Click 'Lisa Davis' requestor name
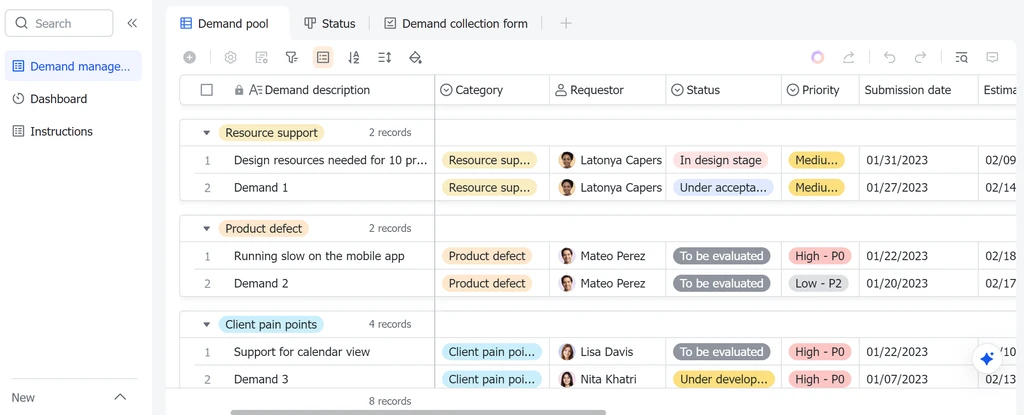This screenshot has height=415, width=1024. [x=607, y=352]
